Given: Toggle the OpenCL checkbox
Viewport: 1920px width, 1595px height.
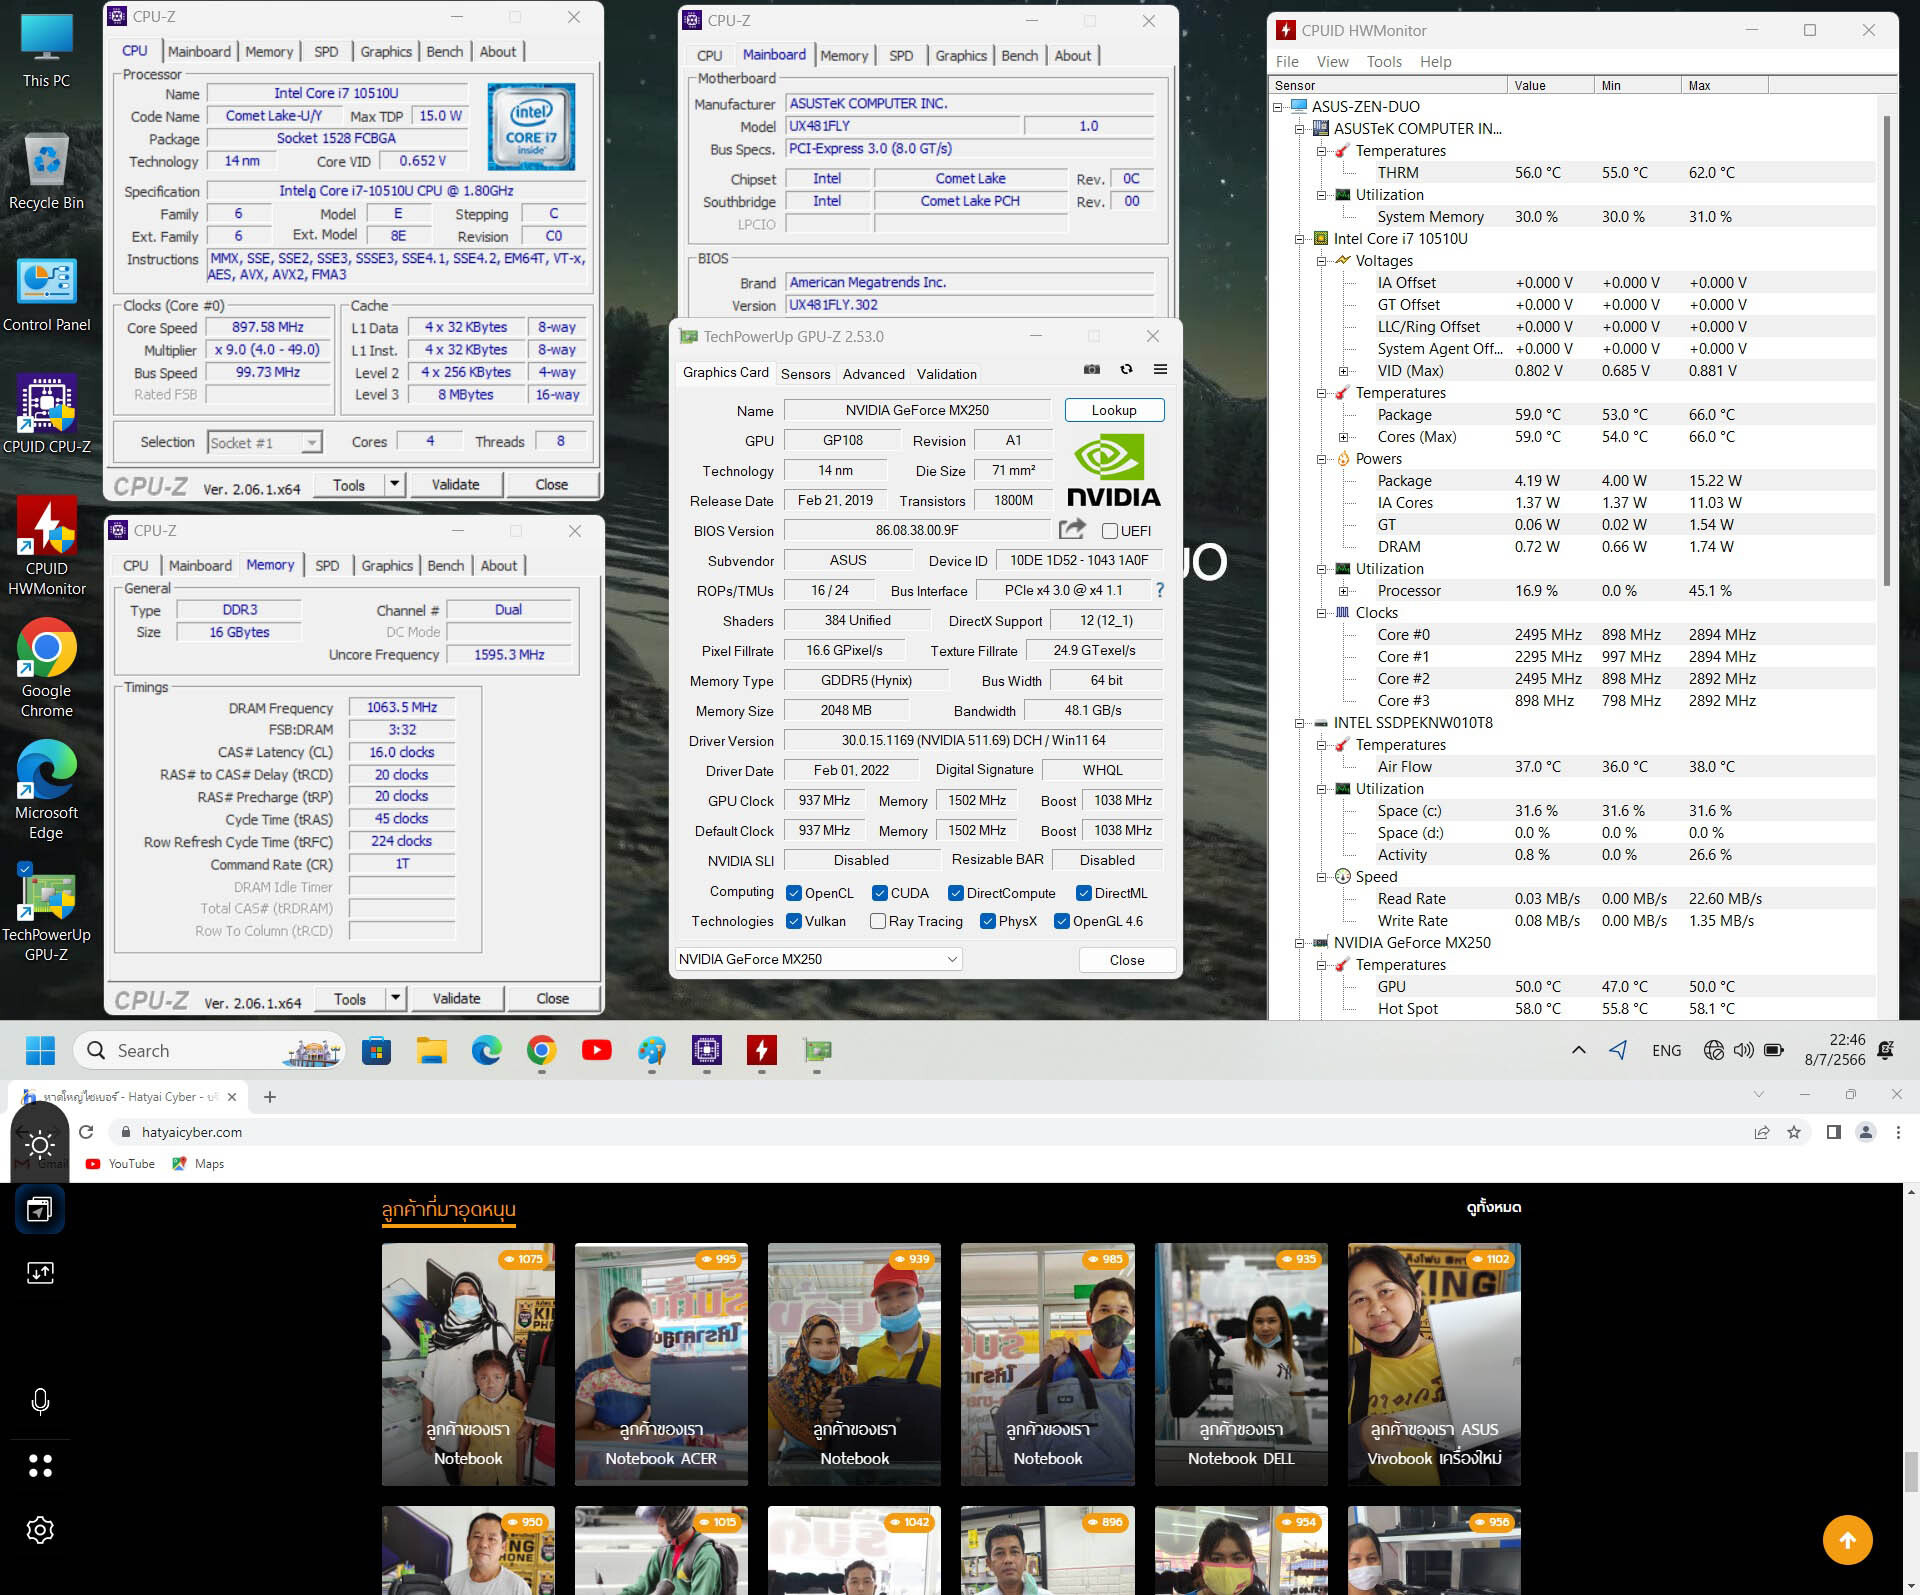Looking at the screenshot, I should point(794,893).
